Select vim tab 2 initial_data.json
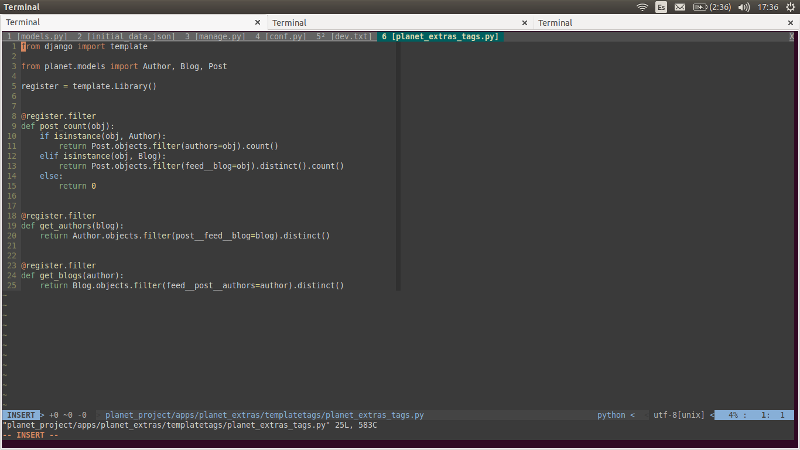Screen dimensions: 800x450 (126, 36)
